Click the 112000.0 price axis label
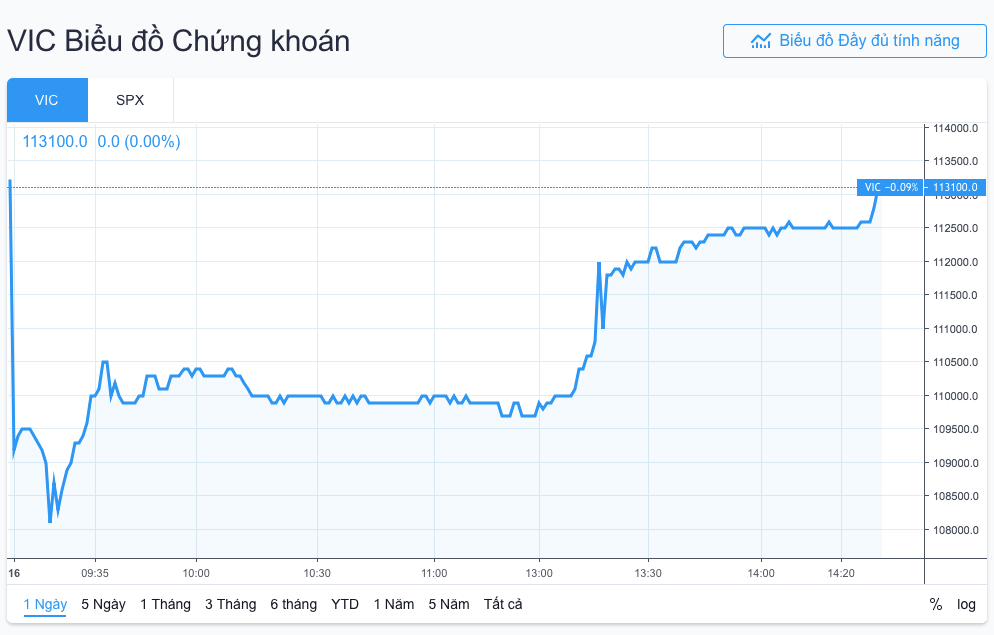This screenshot has width=994, height=635. click(x=955, y=262)
